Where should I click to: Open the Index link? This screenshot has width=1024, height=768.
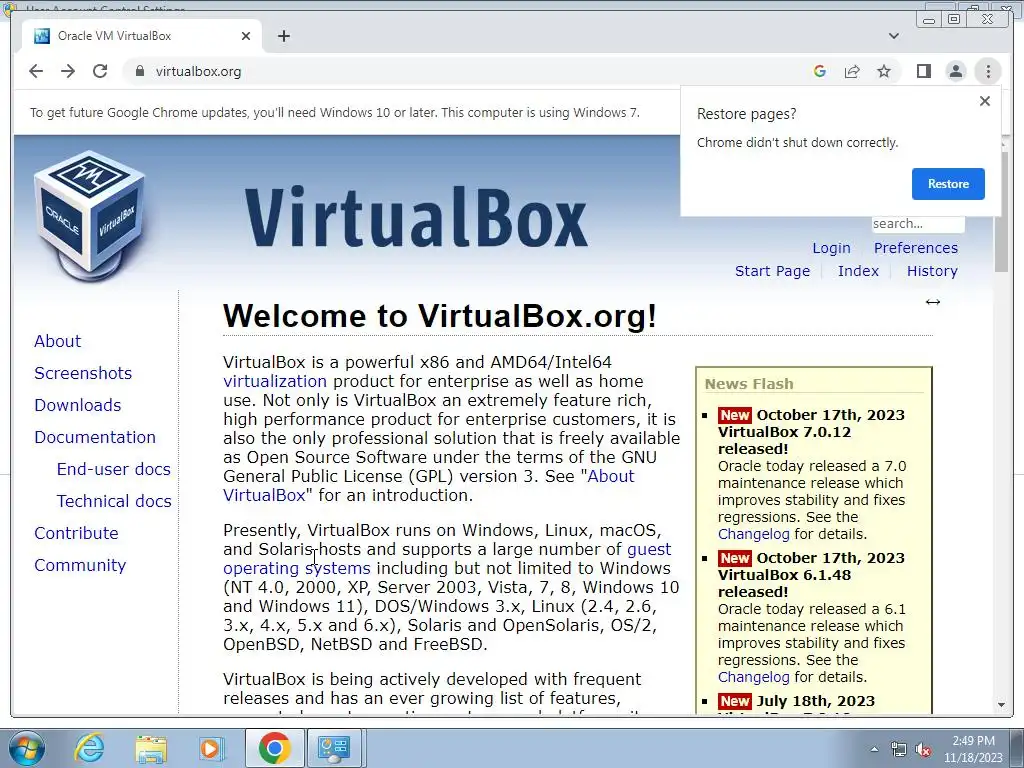click(x=858, y=271)
